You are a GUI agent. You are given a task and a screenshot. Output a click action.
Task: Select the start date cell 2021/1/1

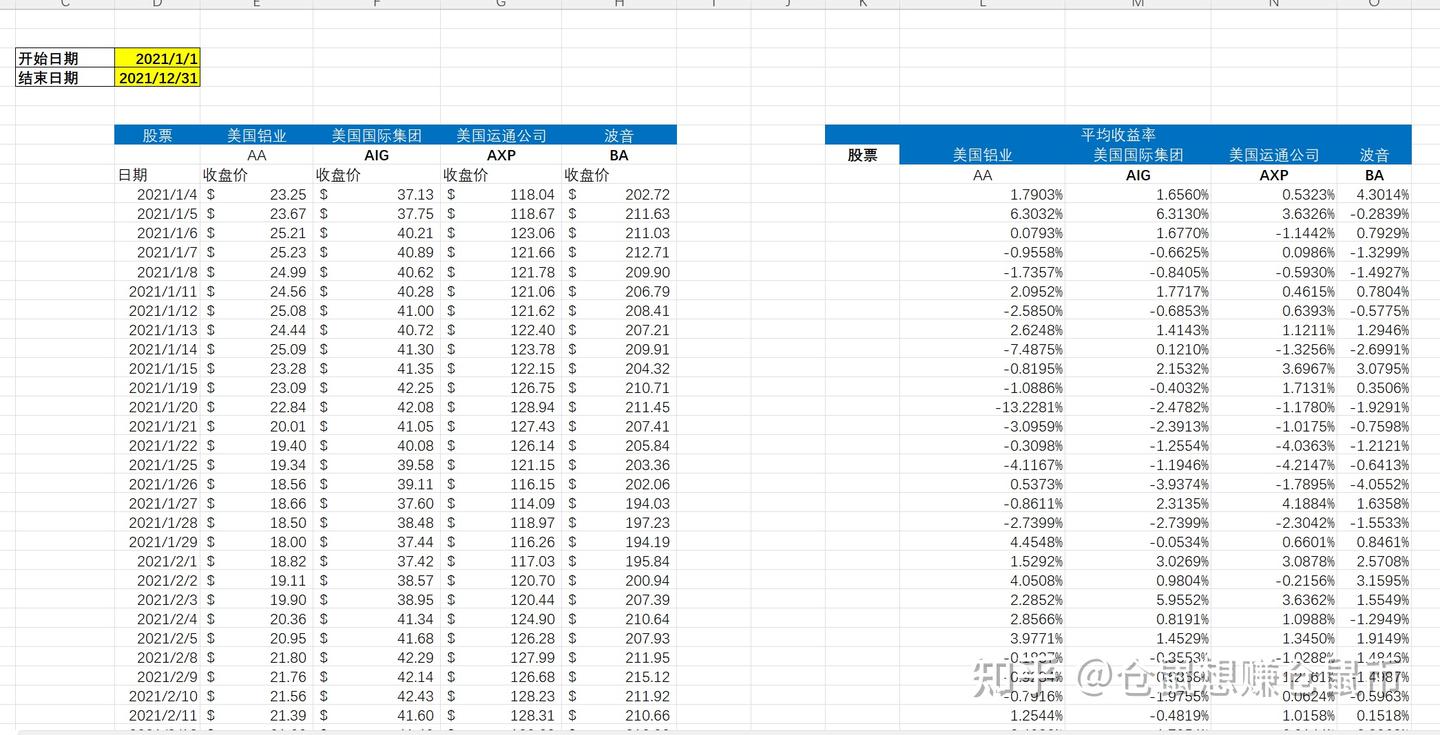pyautogui.click(x=158, y=58)
